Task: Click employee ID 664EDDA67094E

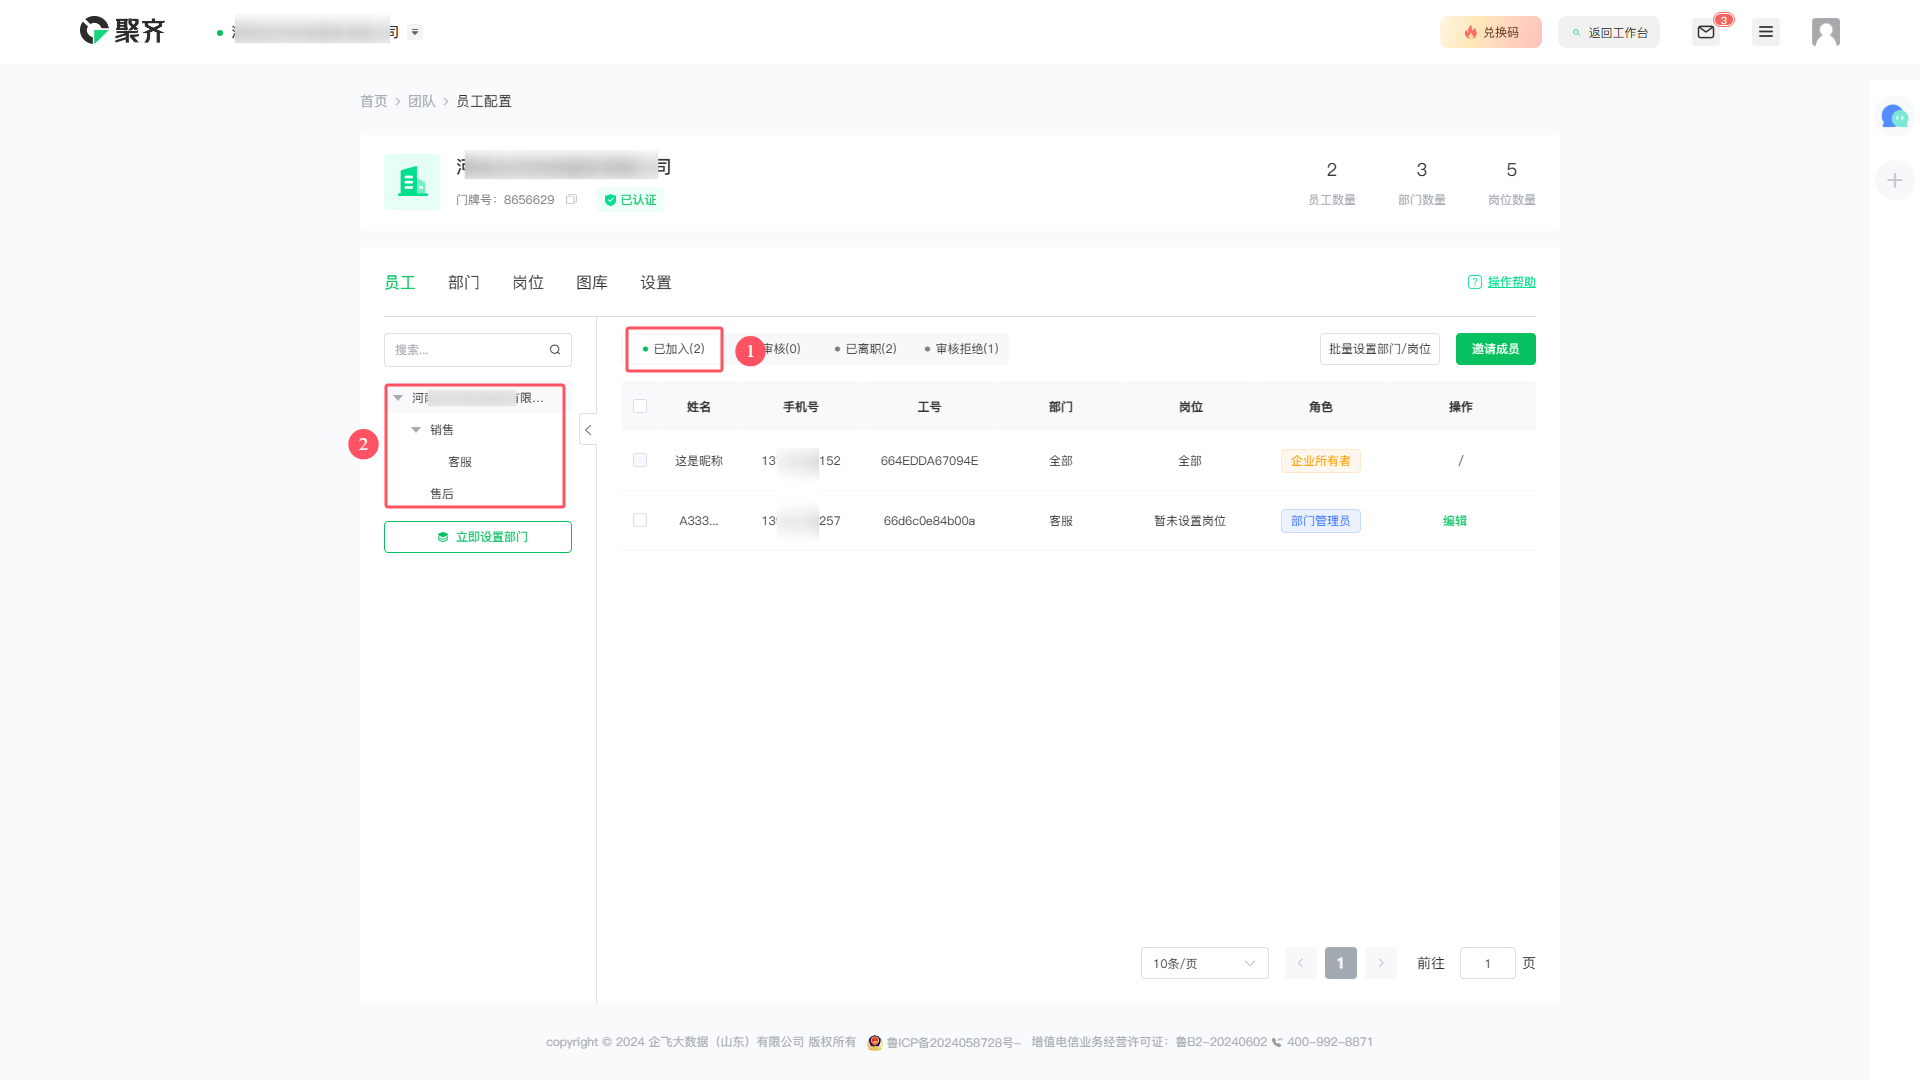Action: pyautogui.click(x=929, y=461)
